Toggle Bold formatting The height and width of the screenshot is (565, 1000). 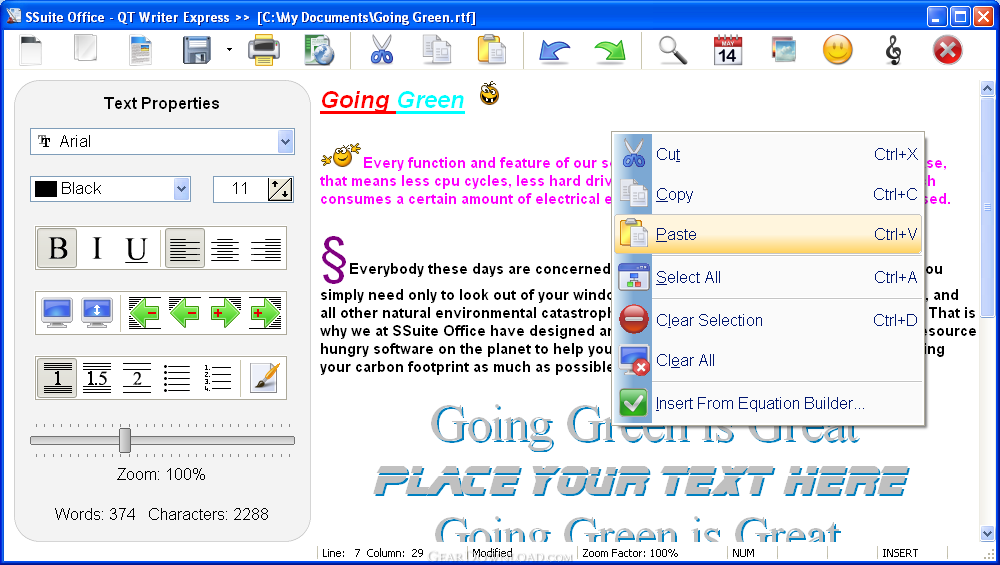(x=57, y=248)
